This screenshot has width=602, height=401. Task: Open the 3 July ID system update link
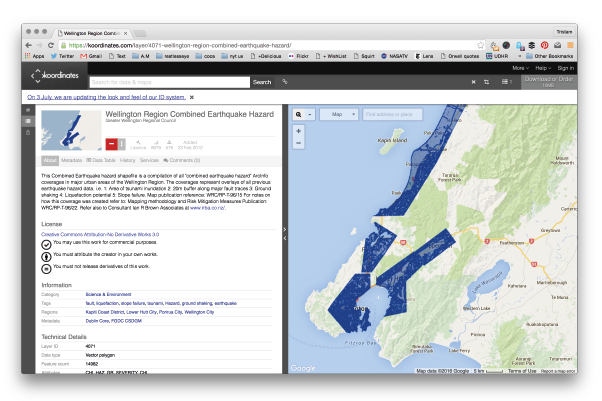(106, 97)
